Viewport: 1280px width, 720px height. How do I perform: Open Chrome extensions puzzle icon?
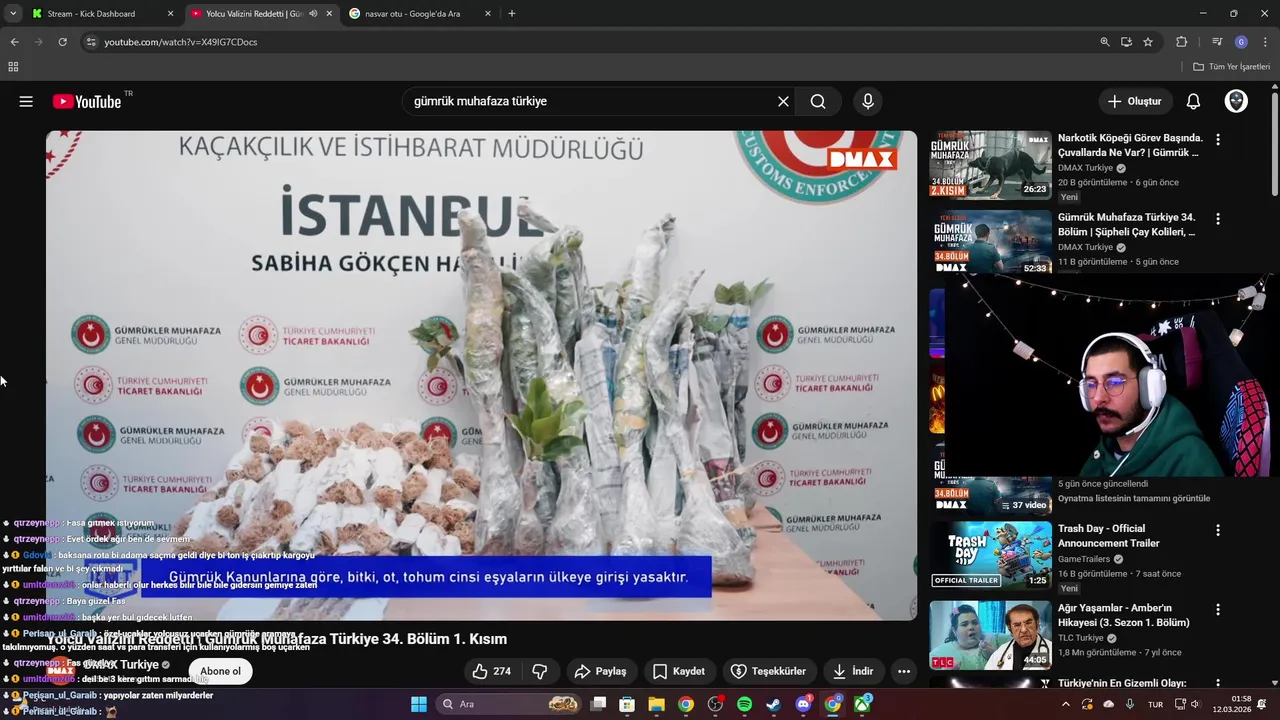point(1181,42)
